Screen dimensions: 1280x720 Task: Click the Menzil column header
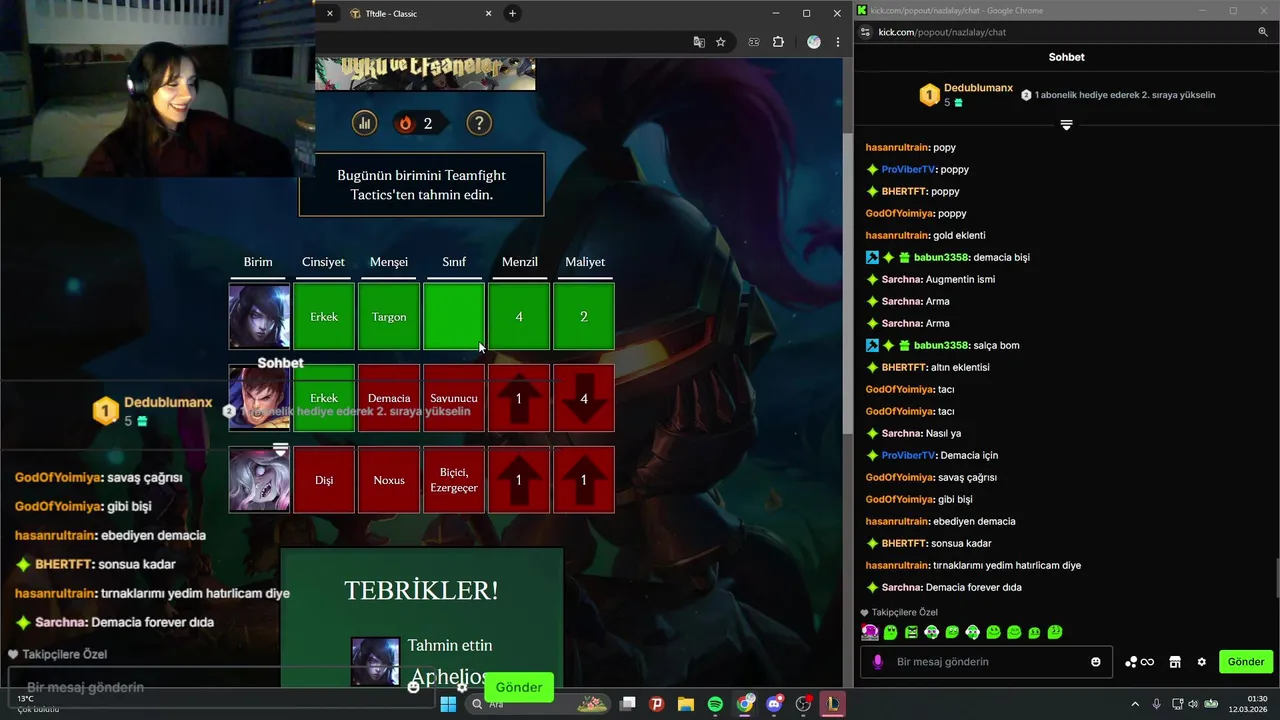point(519,262)
